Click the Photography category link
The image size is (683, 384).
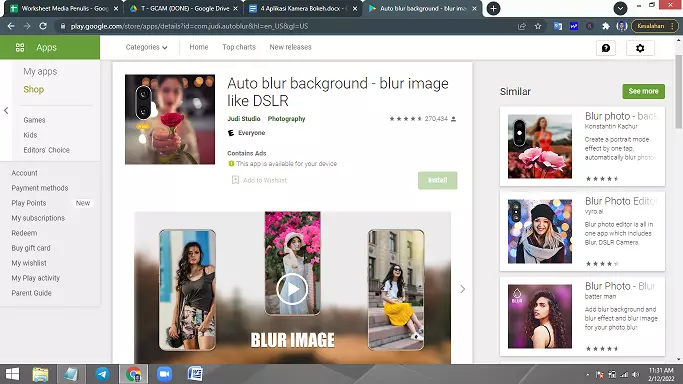tap(286, 118)
